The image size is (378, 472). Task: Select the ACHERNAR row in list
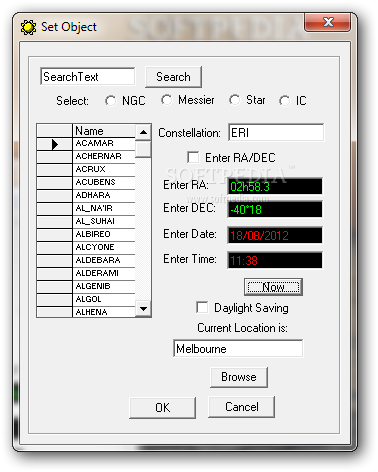pos(104,156)
